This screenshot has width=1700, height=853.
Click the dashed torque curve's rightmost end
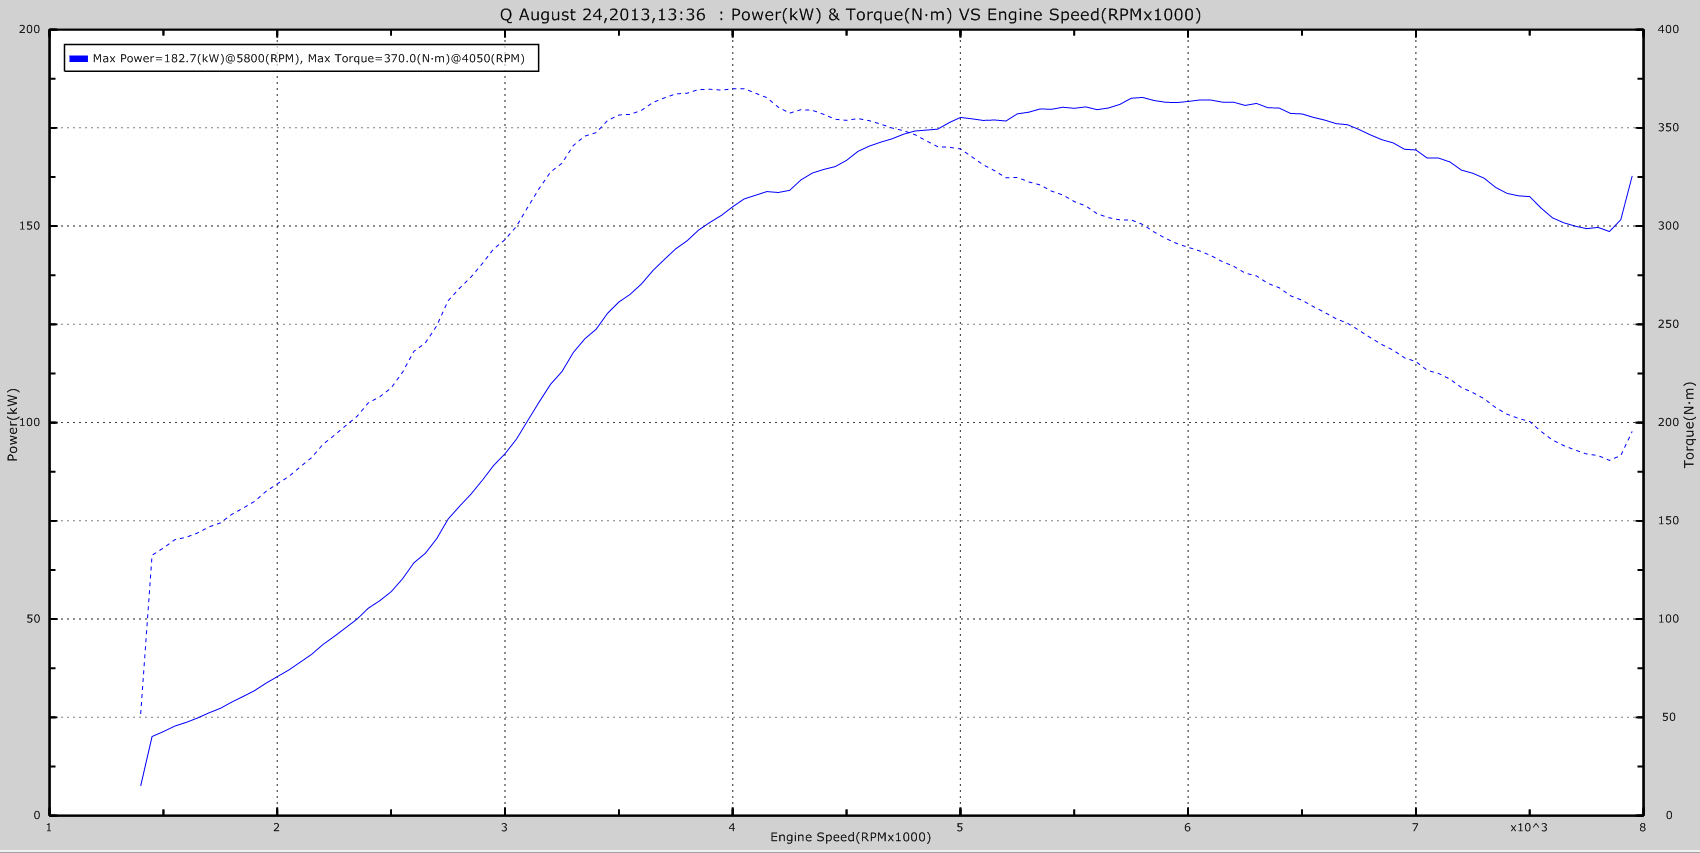(1632, 432)
